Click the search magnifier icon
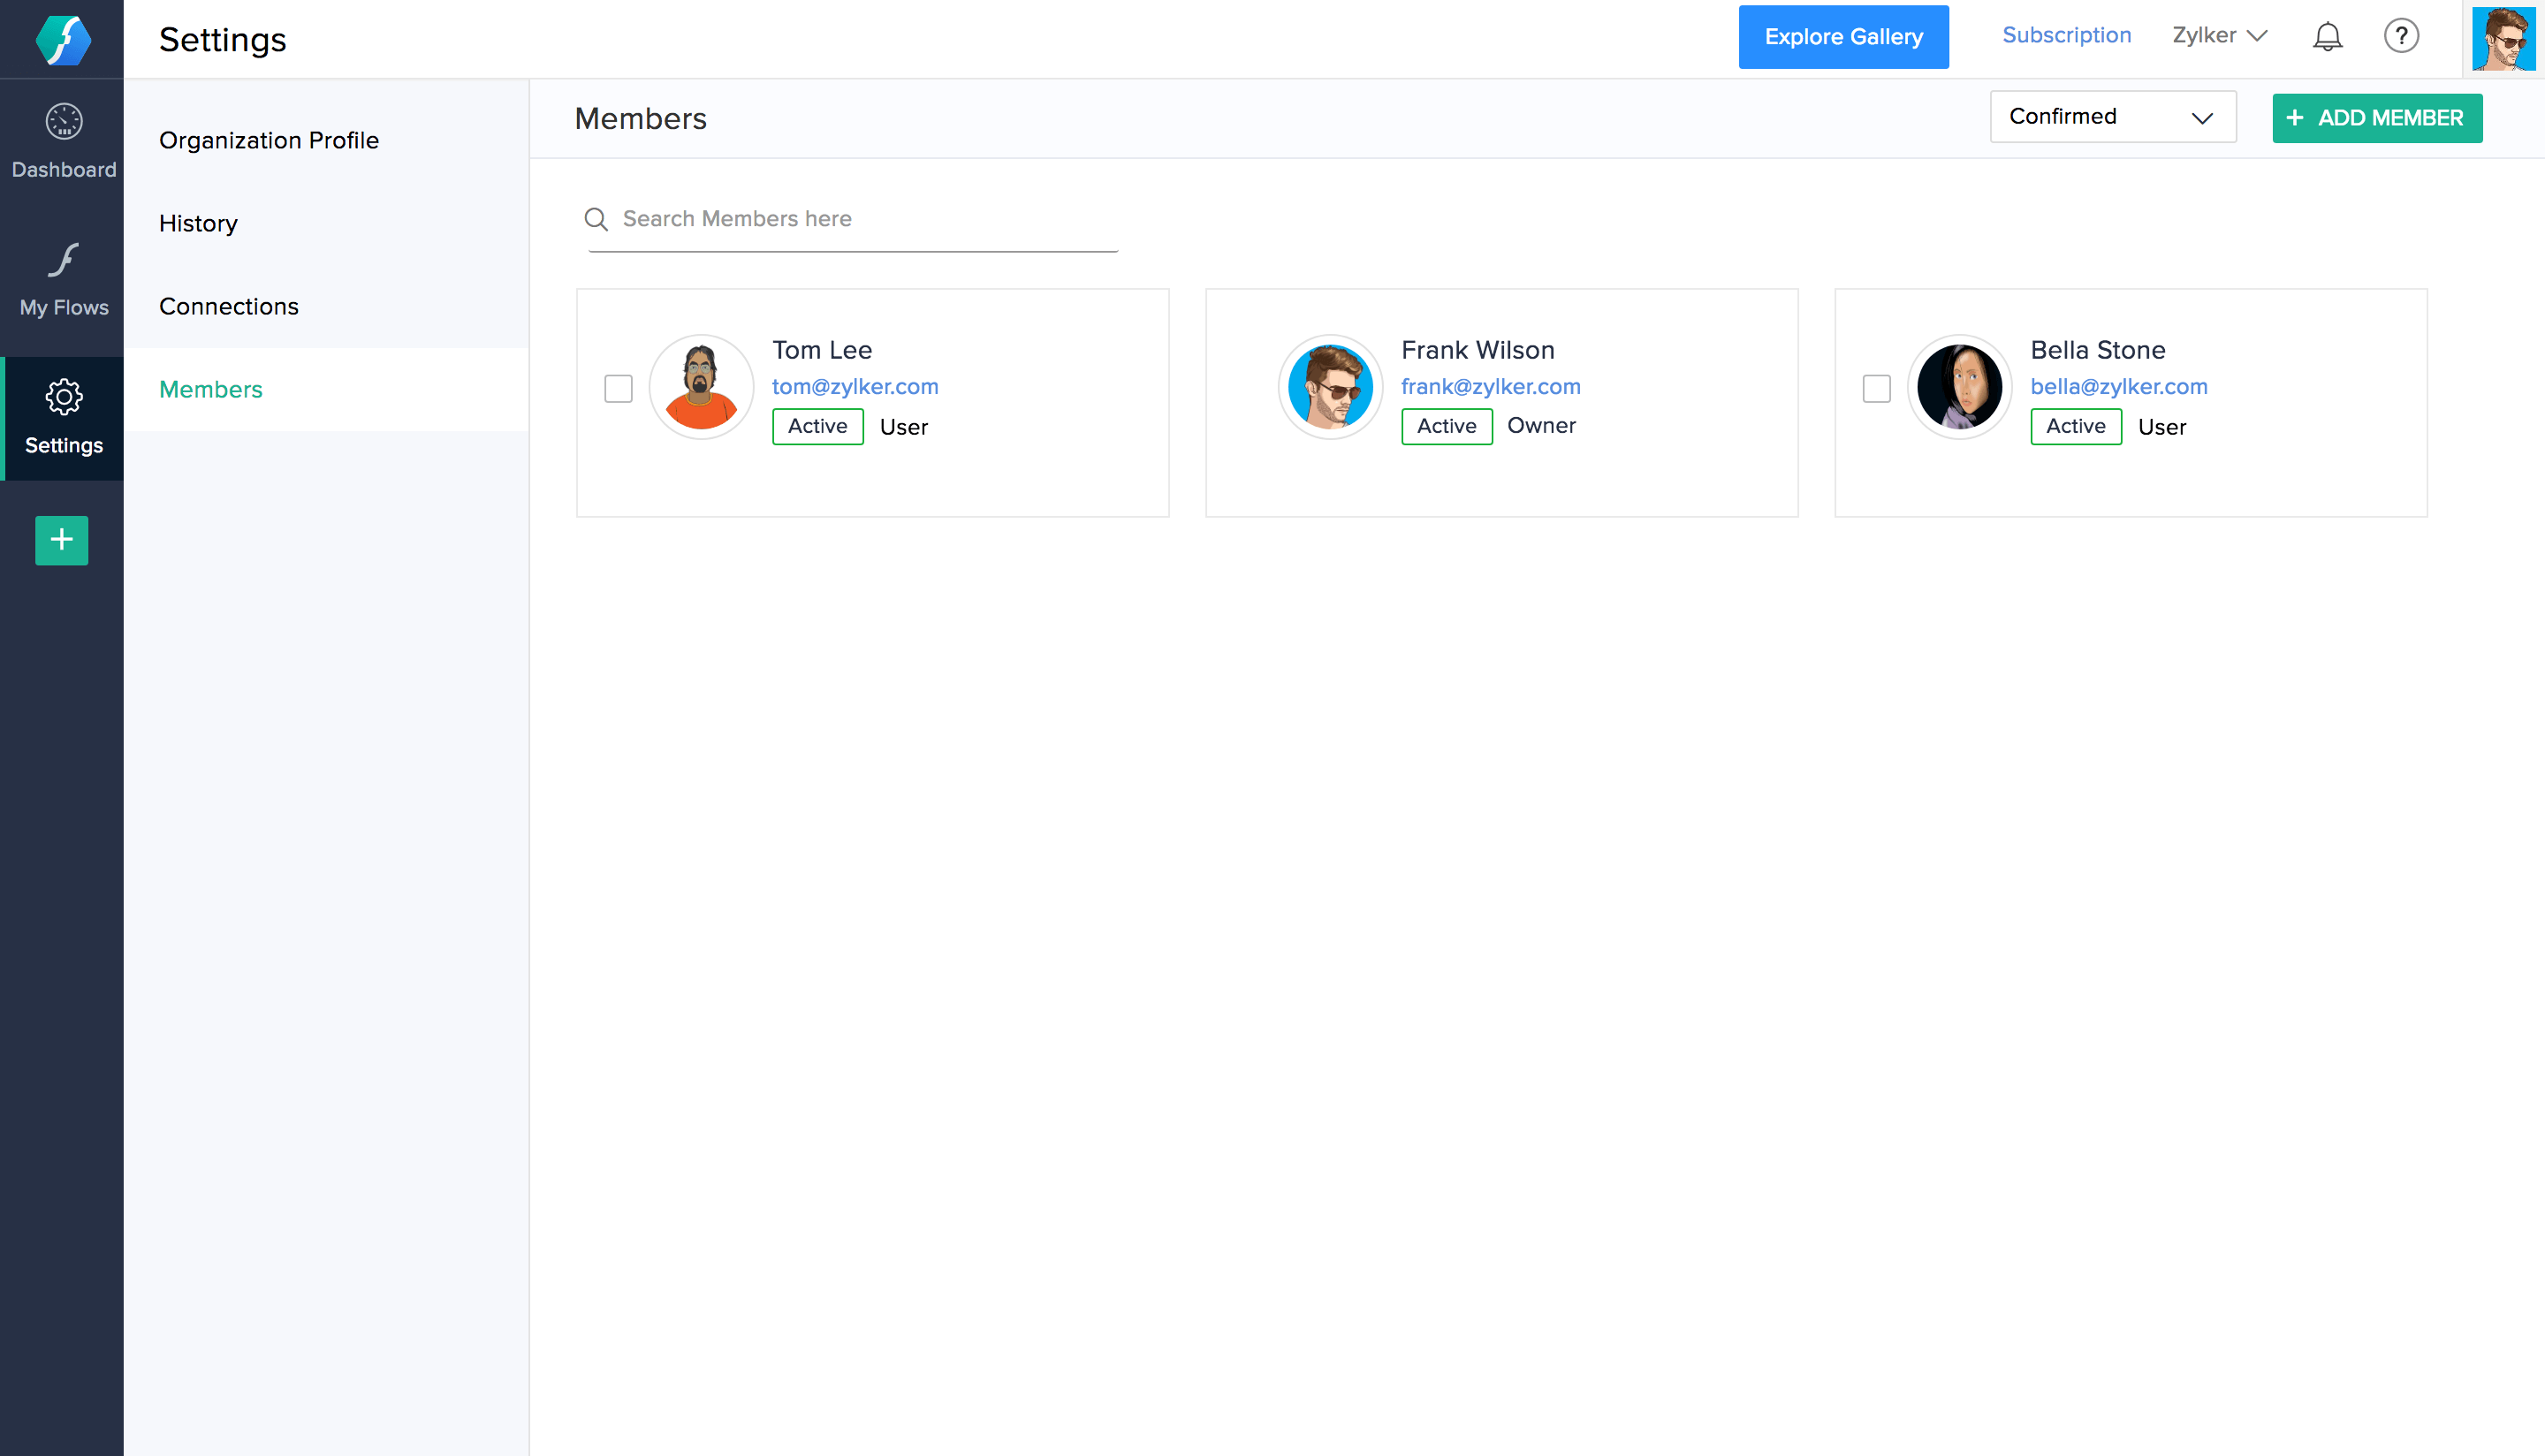The width and height of the screenshot is (2545, 1456). click(x=596, y=219)
